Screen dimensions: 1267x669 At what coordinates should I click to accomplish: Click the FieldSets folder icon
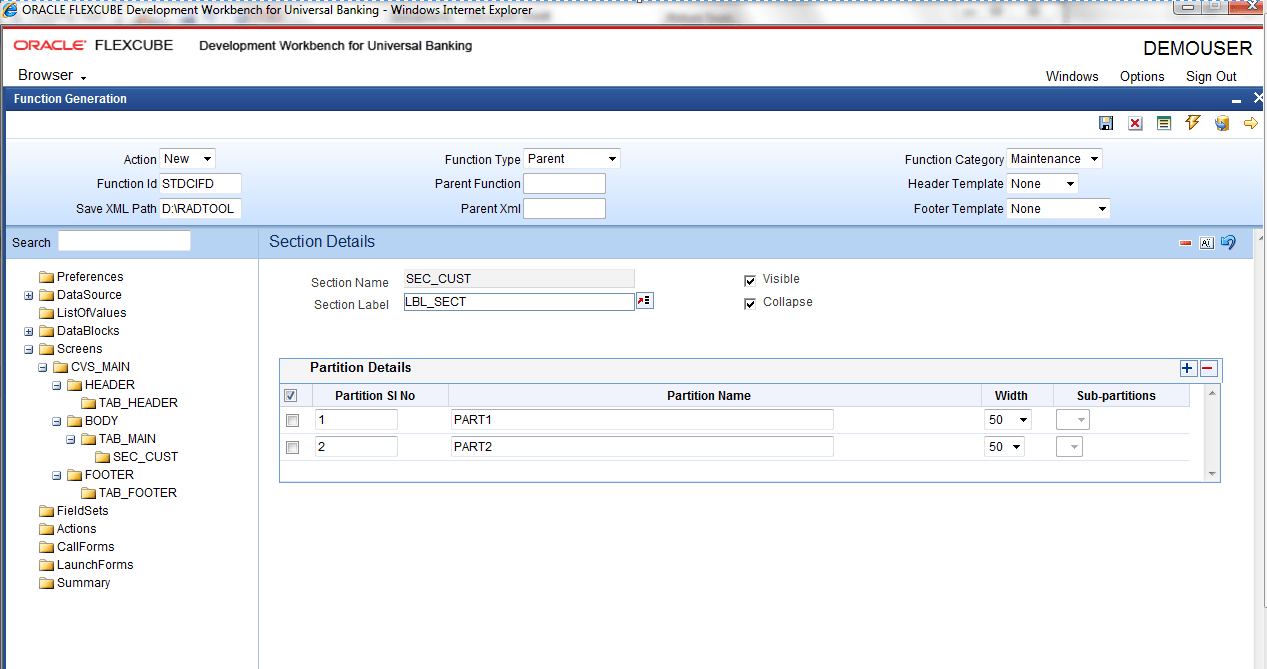point(46,511)
